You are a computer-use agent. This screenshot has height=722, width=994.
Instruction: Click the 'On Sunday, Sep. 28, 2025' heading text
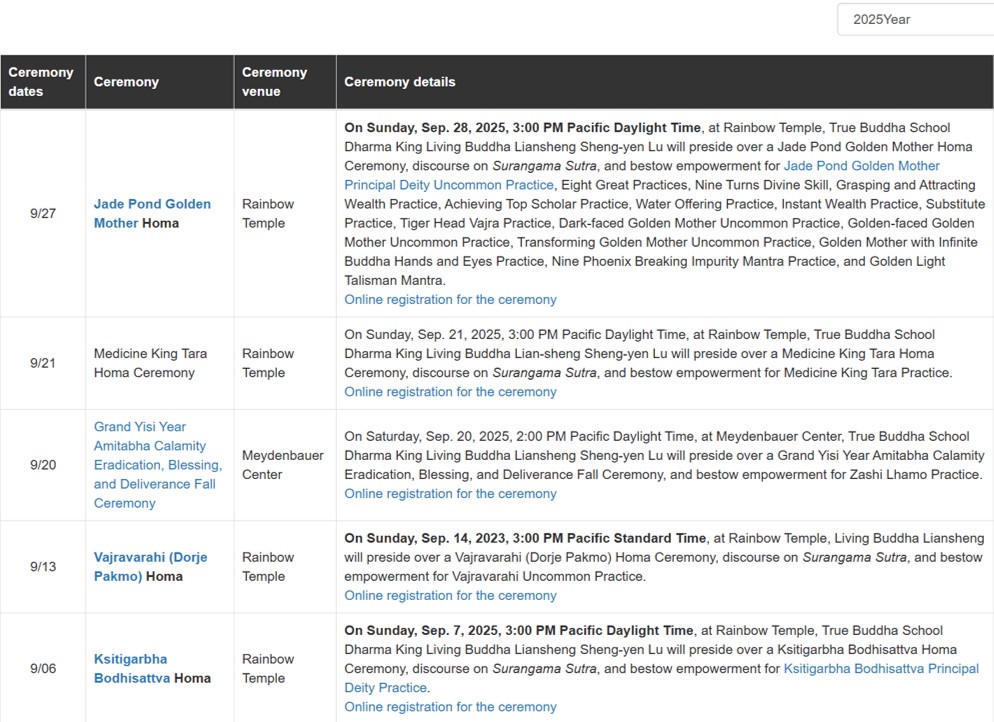(x=522, y=127)
